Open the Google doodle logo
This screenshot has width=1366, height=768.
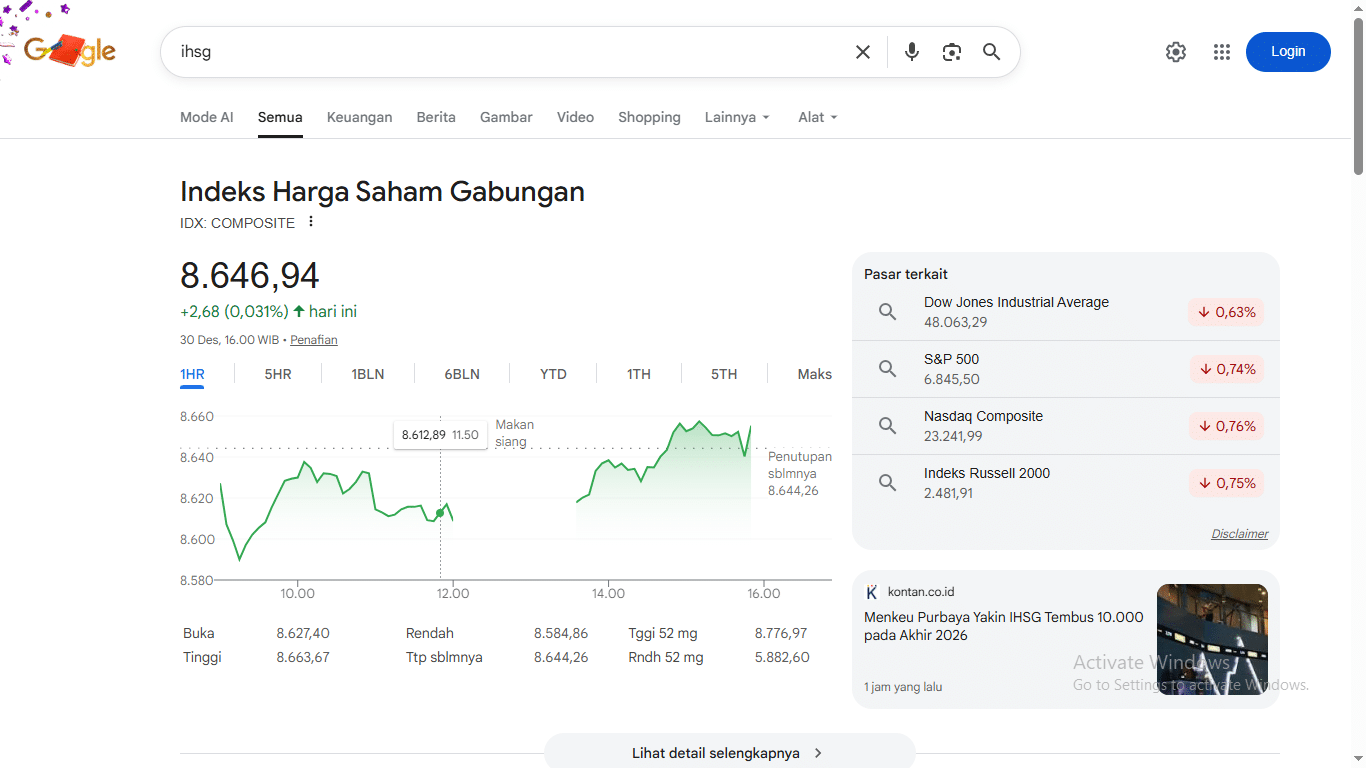coord(68,50)
